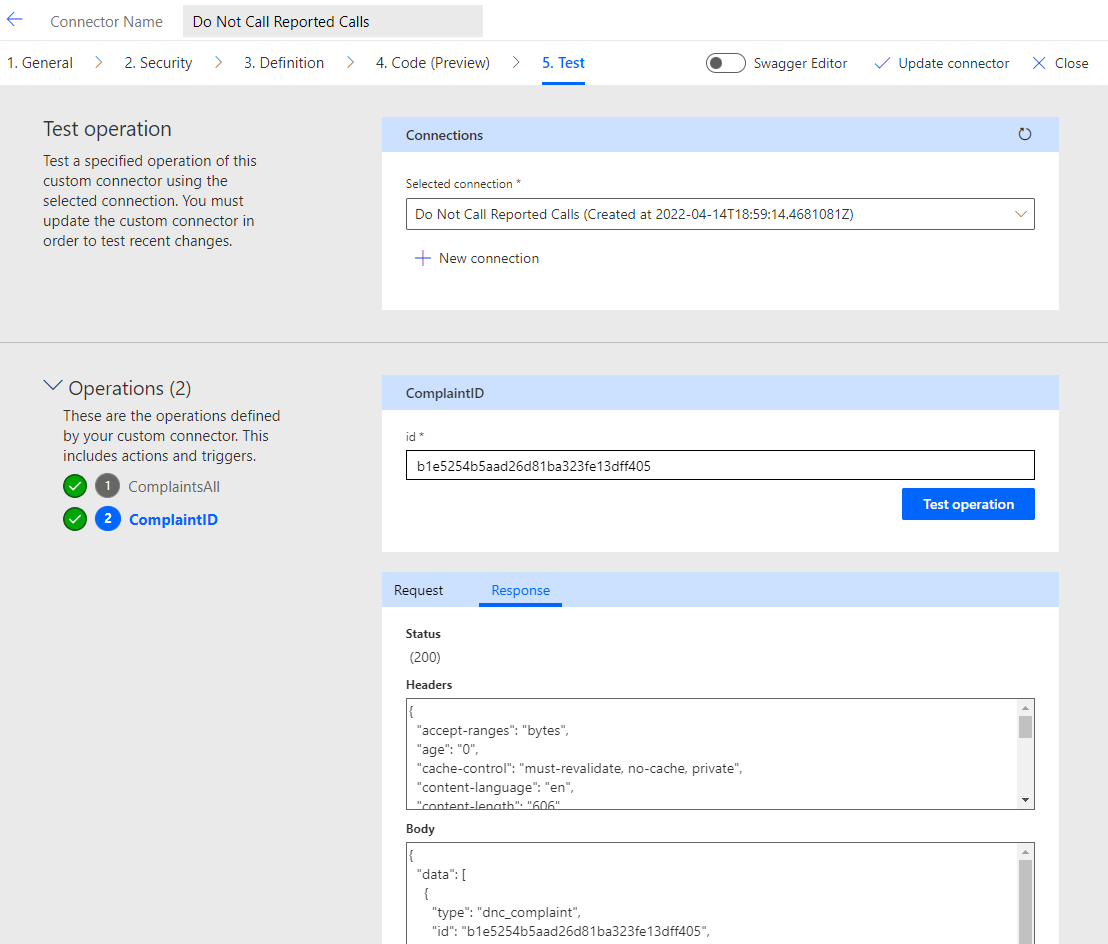This screenshot has width=1108, height=944.
Task: Click Headers box scrollbar up arrow
Action: (x=1025, y=707)
